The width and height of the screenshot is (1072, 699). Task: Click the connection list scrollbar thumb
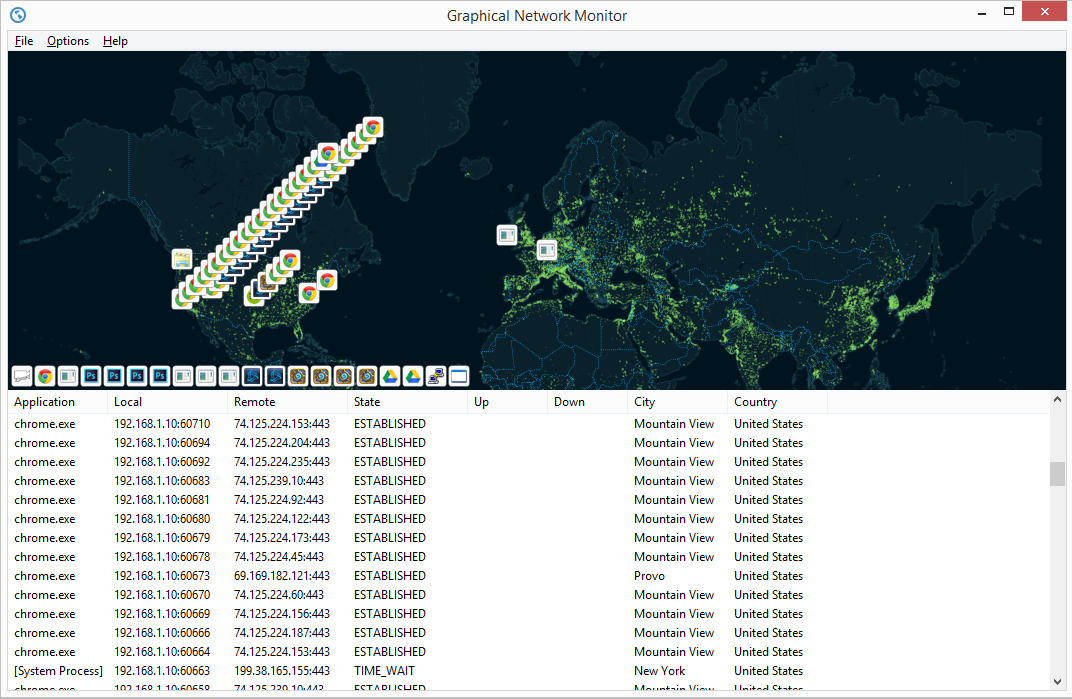(1057, 474)
